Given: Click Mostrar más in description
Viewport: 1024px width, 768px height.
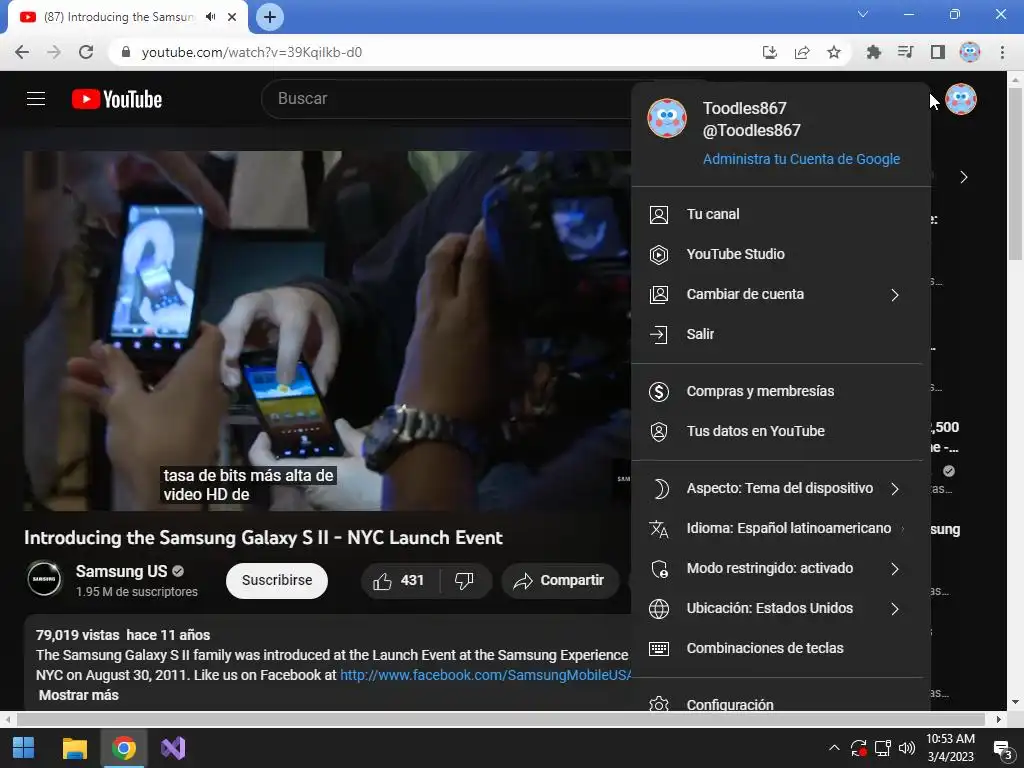Looking at the screenshot, I should tap(78, 696).
